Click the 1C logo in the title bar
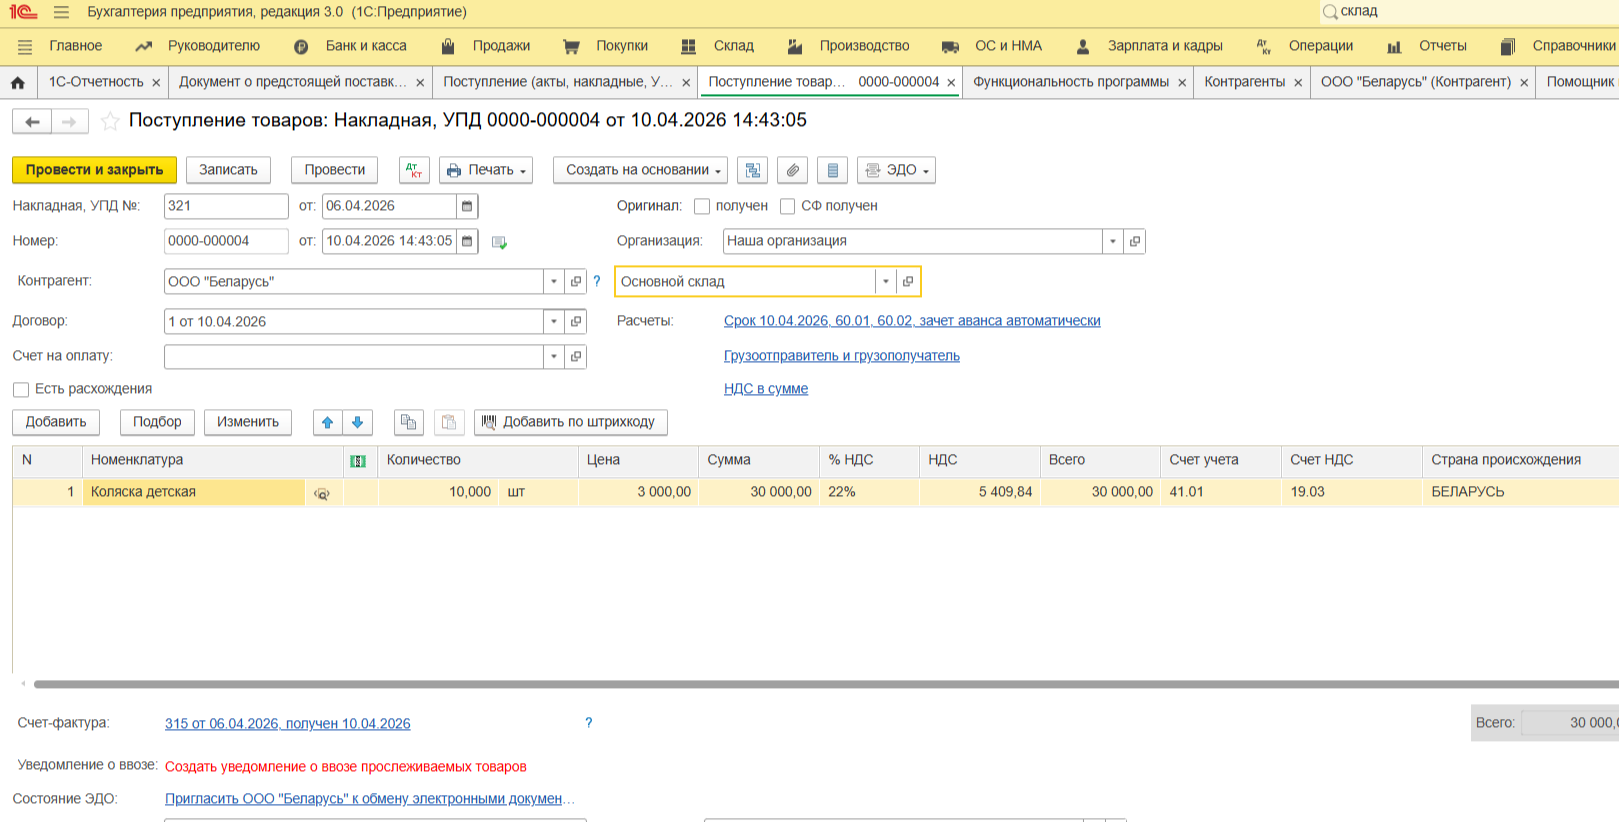 [23, 12]
